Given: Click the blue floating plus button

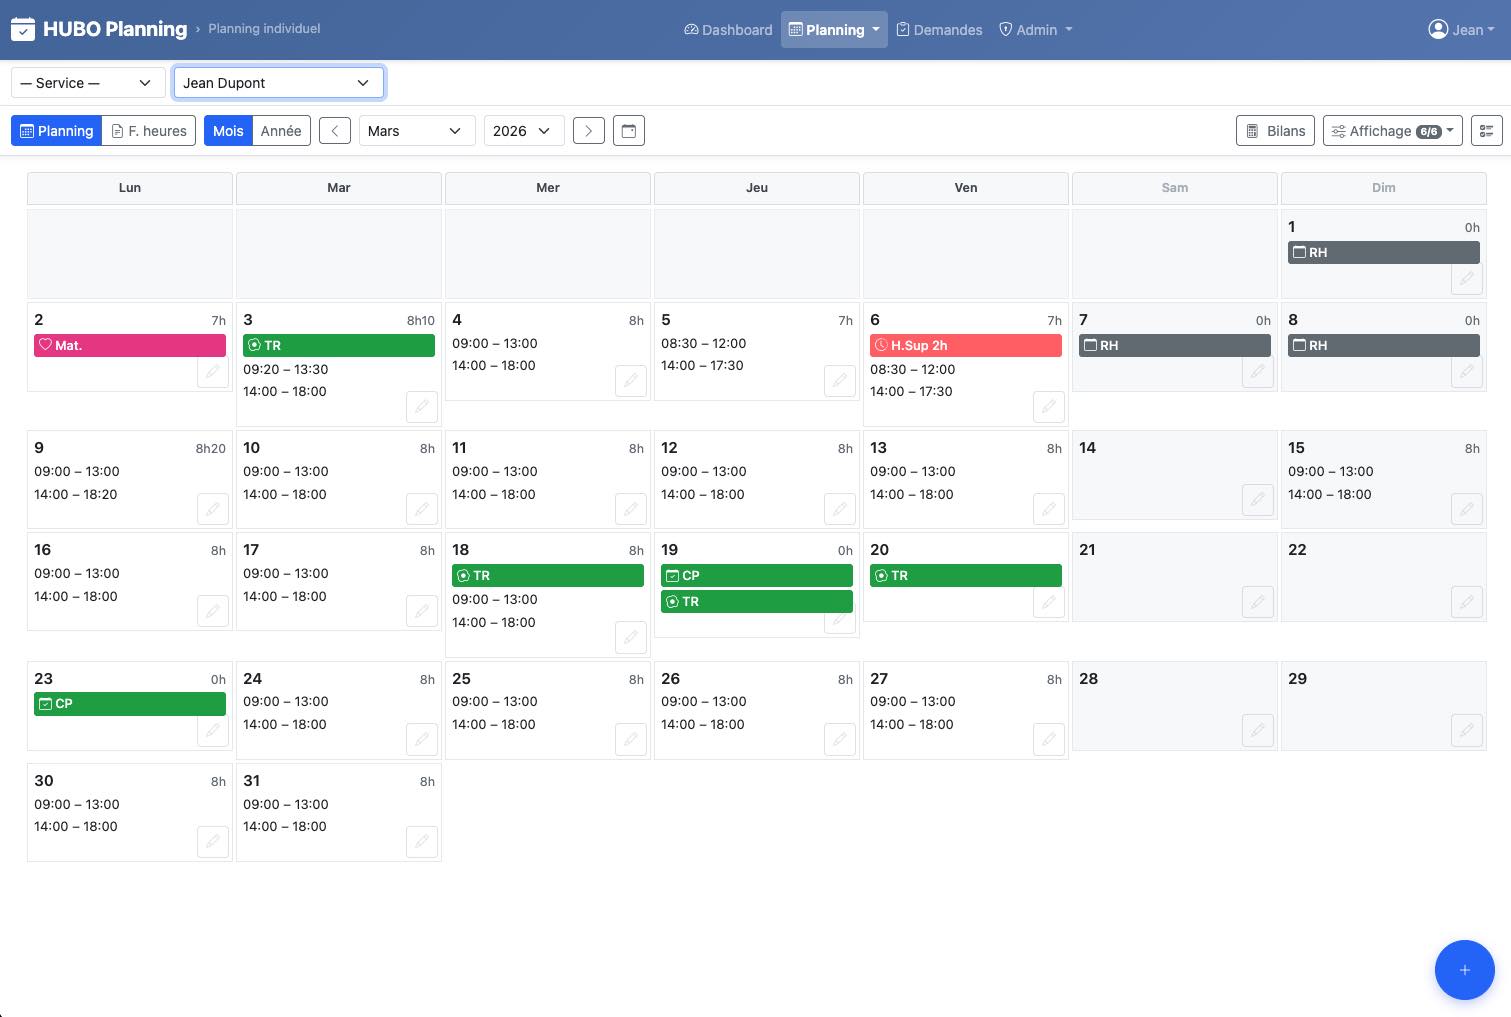Looking at the screenshot, I should 1464,969.
